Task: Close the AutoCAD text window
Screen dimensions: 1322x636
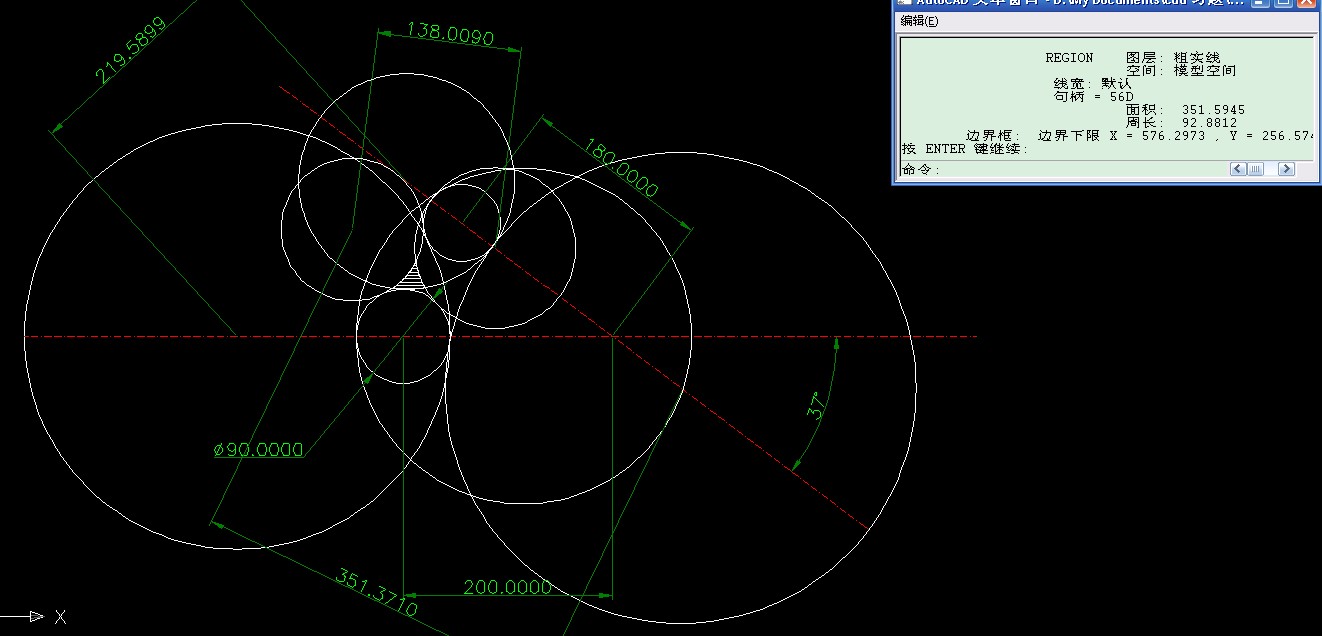Action: point(1306,3)
